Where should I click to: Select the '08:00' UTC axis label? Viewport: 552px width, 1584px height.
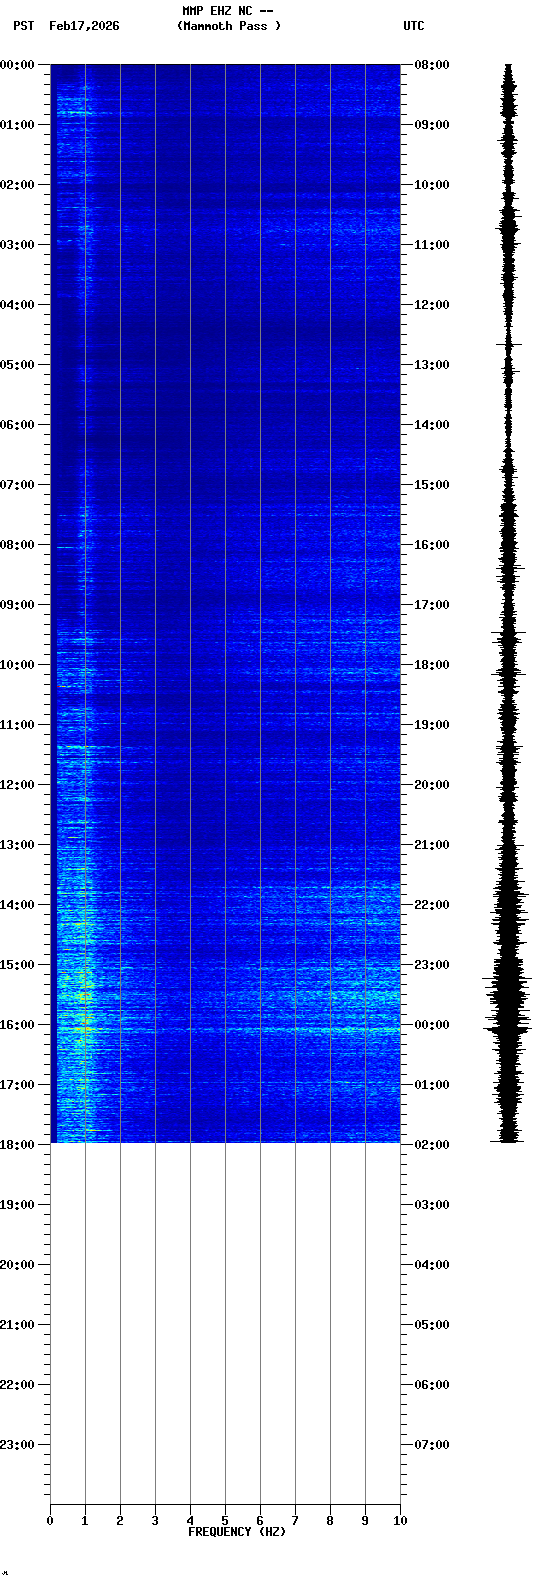(x=432, y=65)
